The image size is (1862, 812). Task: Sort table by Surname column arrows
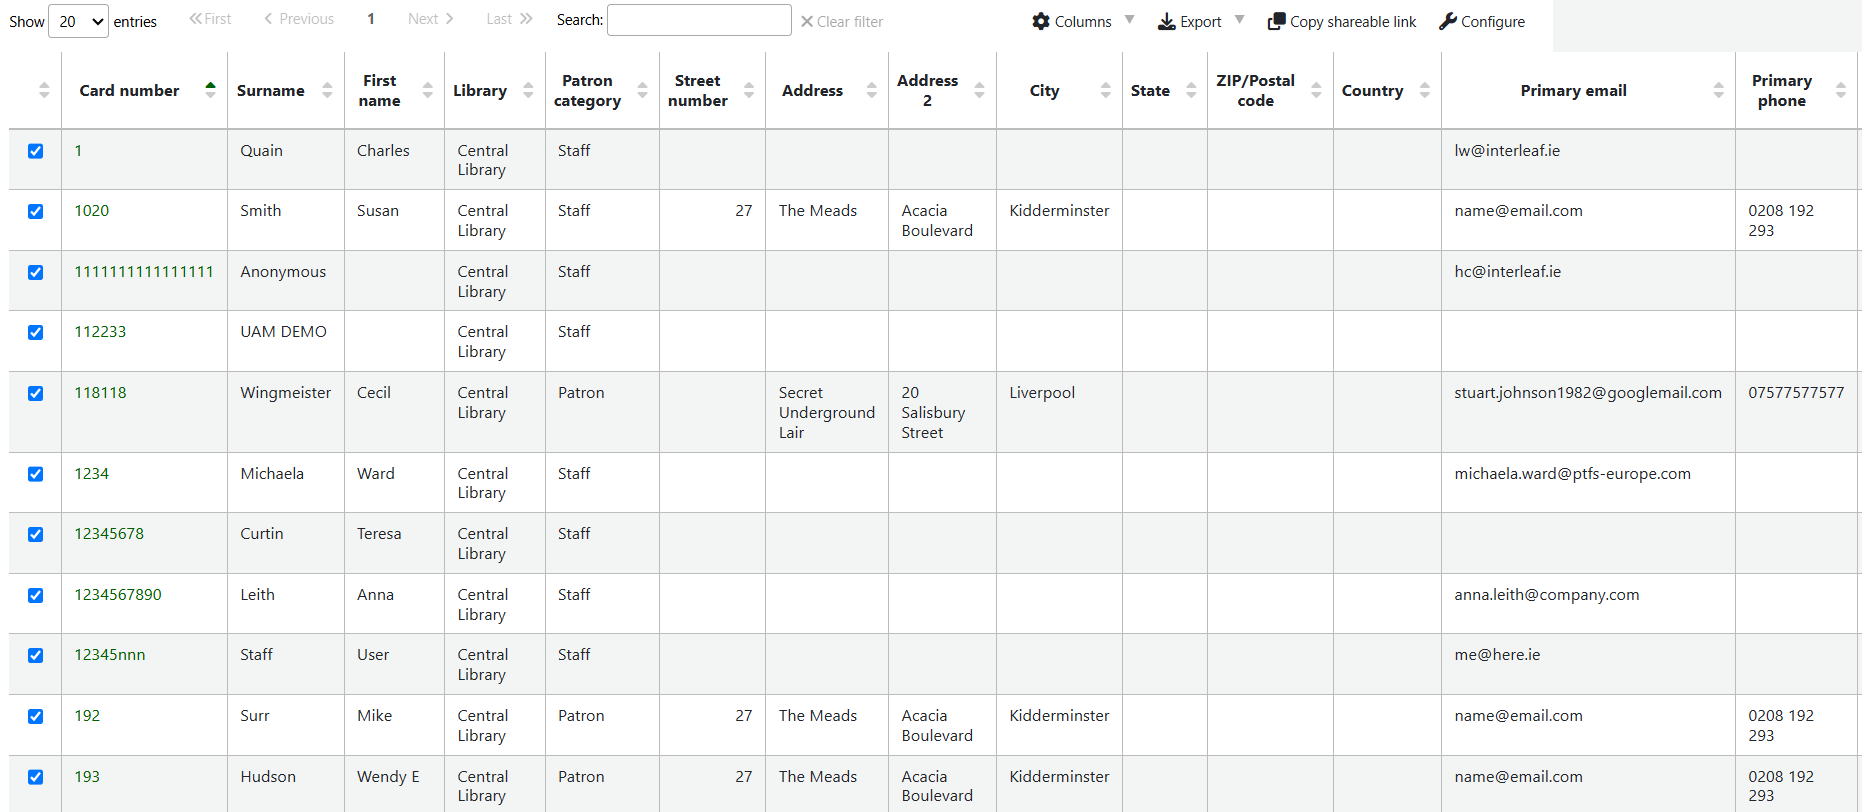click(x=327, y=90)
